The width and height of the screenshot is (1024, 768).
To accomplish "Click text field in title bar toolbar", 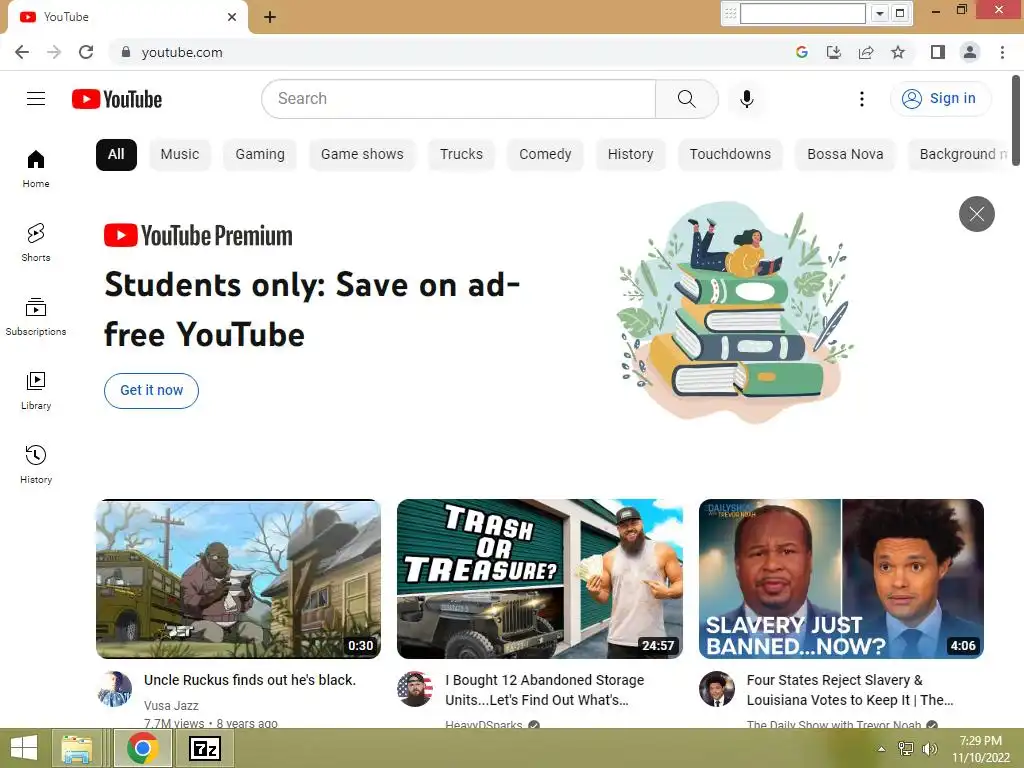I will 803,13.
